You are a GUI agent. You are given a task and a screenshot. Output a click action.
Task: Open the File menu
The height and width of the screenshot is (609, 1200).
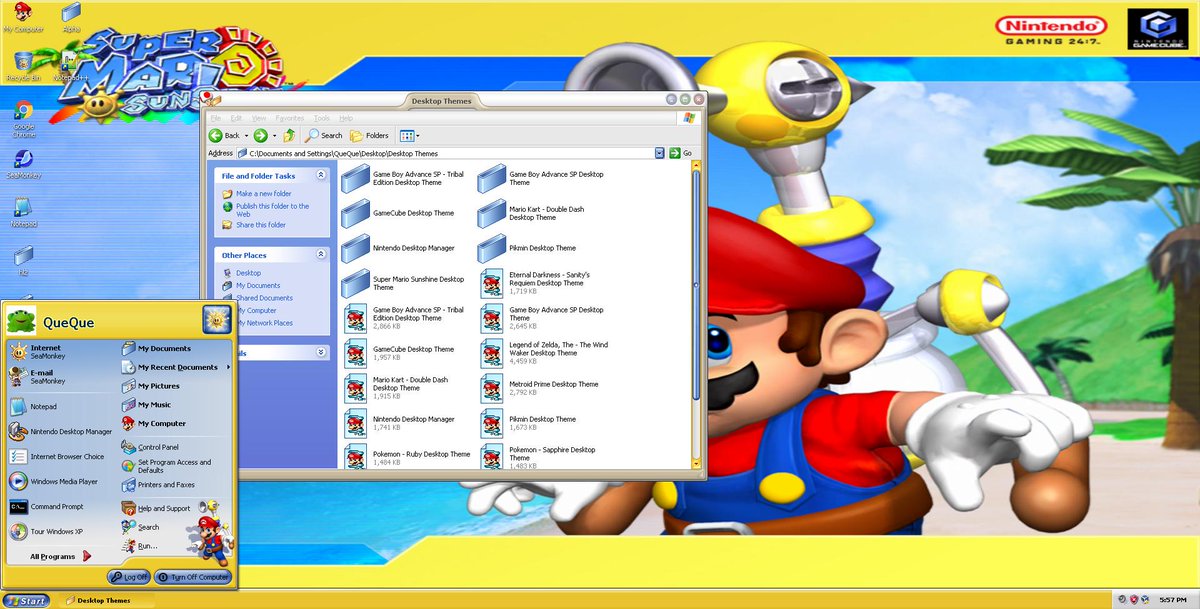215,118
